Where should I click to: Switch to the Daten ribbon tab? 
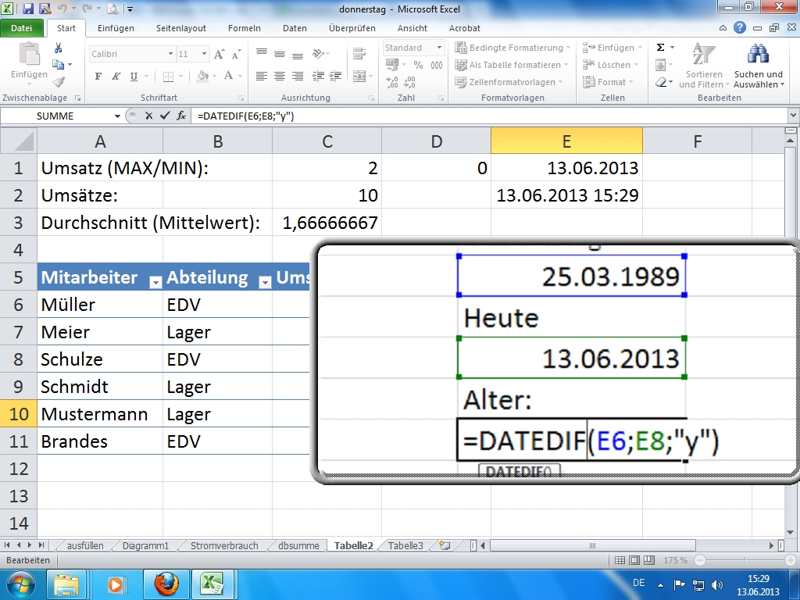click(295, 28)
